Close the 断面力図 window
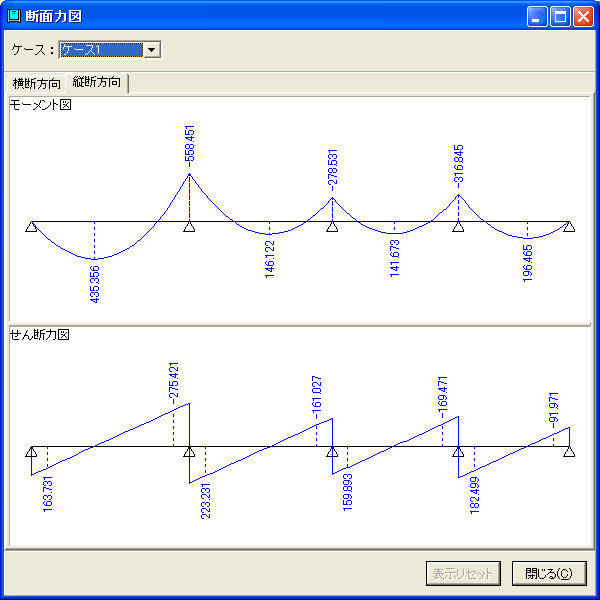 (583, 17)
